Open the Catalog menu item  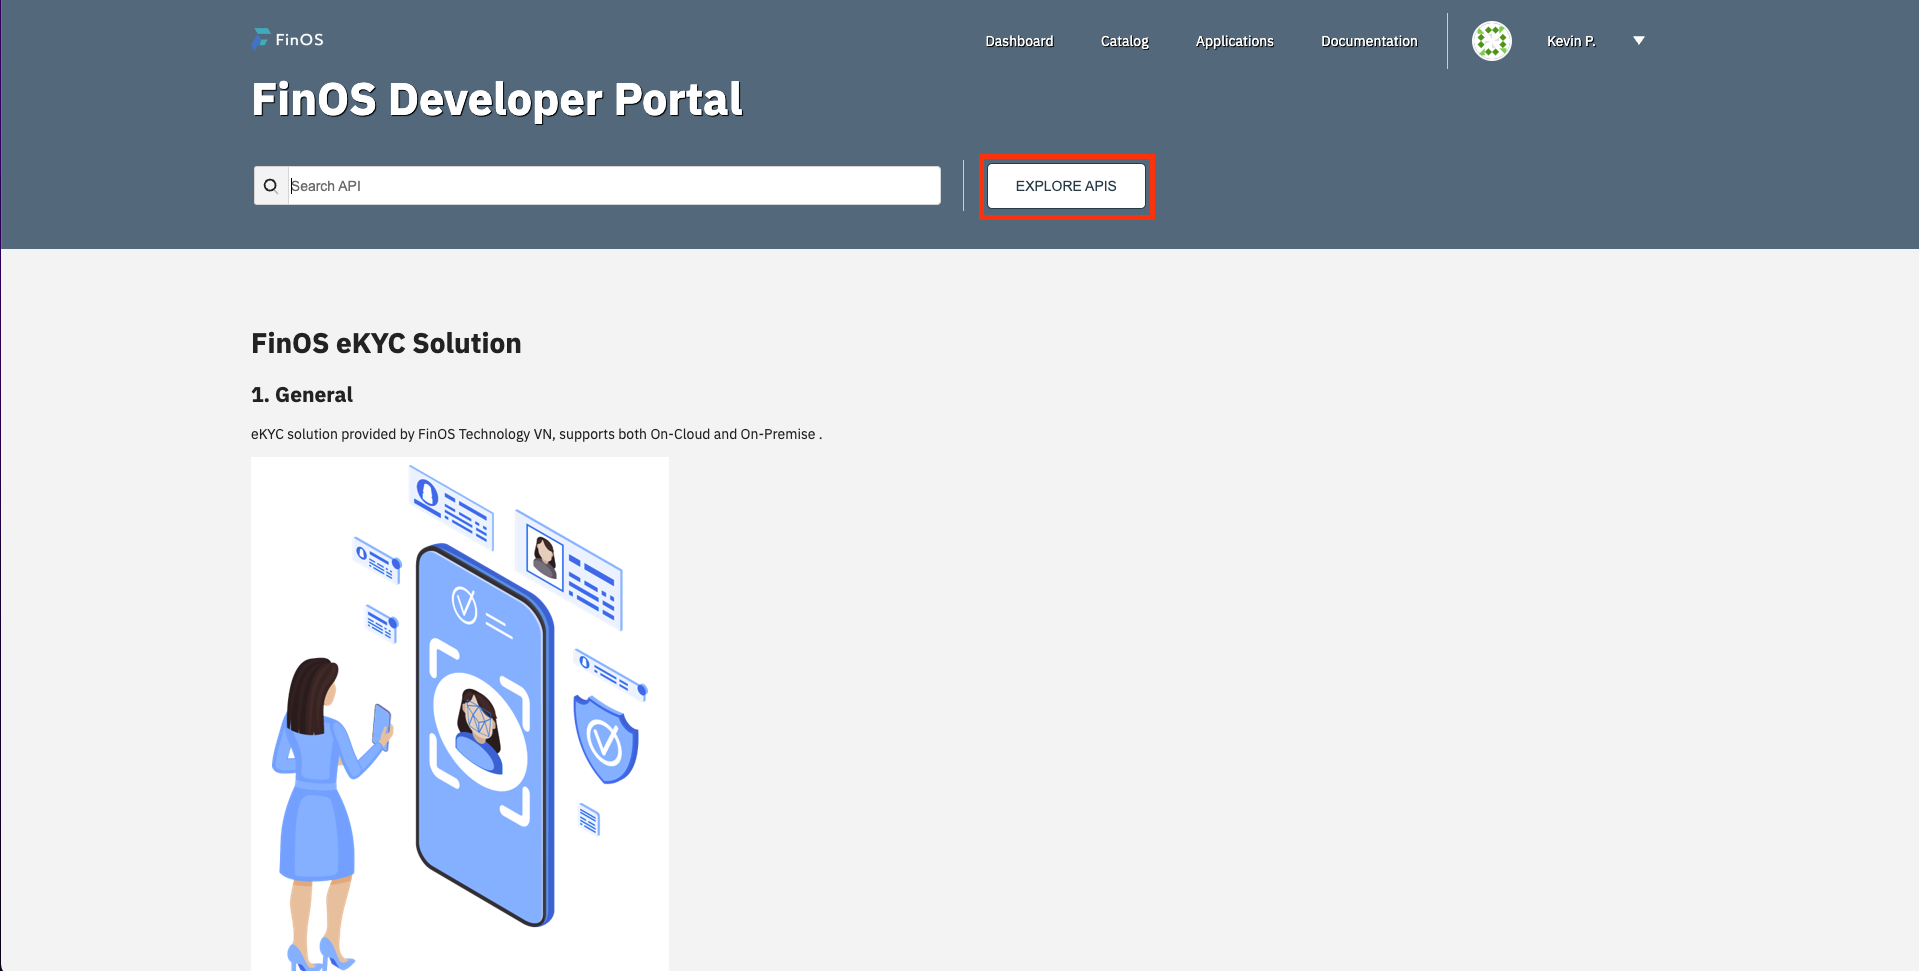pyautogui.click(x=1124, y=41)
